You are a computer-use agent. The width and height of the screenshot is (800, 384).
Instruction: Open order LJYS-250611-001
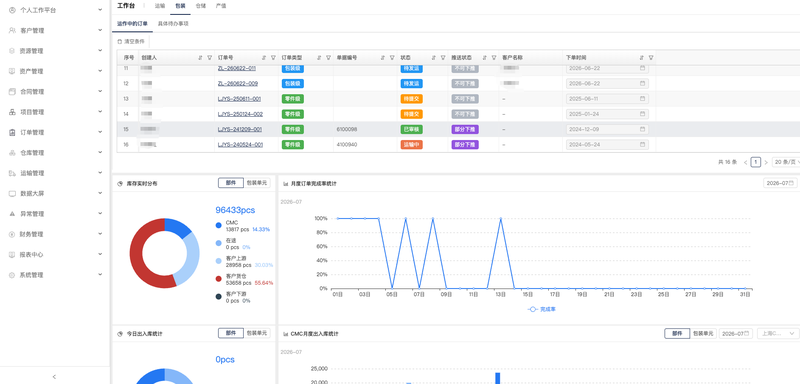[240, 98]
